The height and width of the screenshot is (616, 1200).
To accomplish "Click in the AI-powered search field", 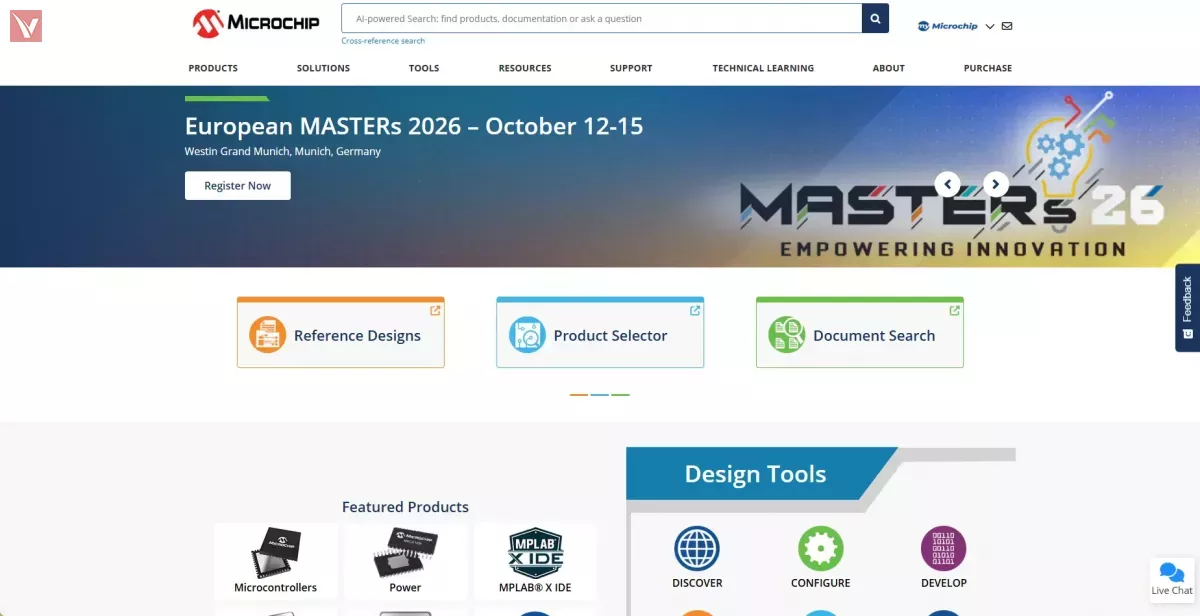I will pyautogui.click(x=601, y=18).
